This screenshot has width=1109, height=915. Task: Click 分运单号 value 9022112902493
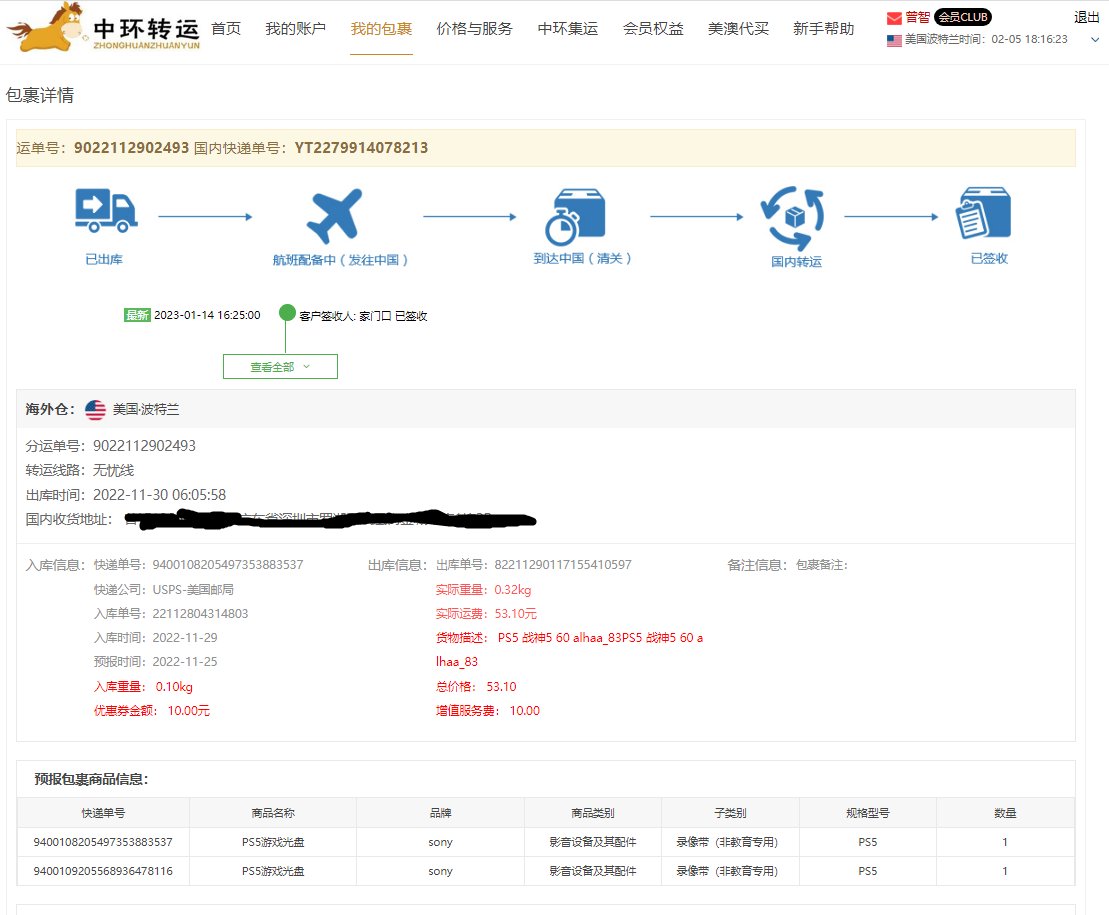144,445
